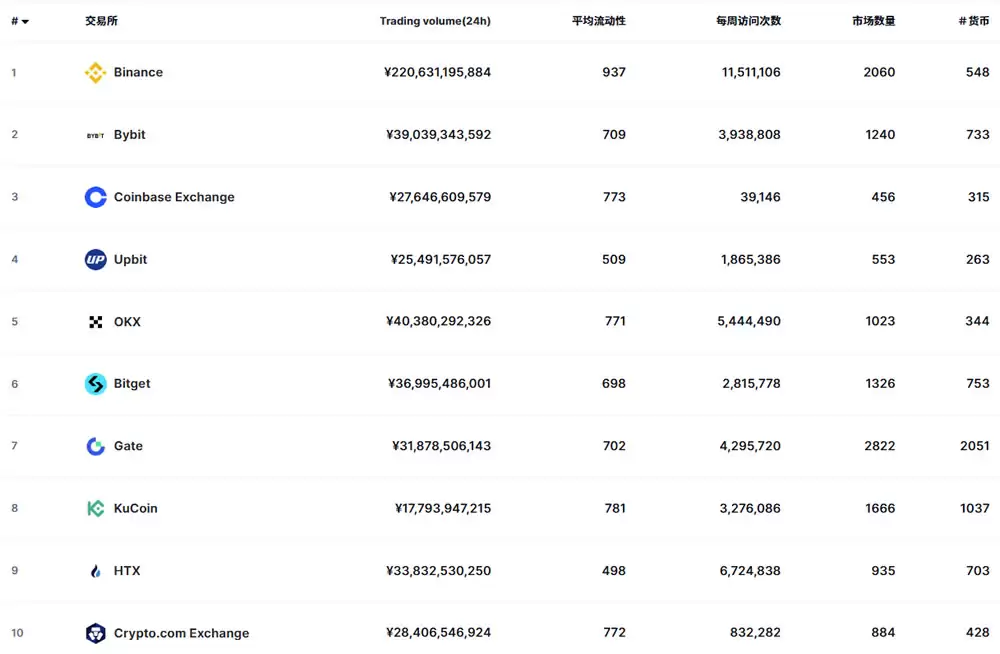Sort by 平均流动性 column header

598,21
